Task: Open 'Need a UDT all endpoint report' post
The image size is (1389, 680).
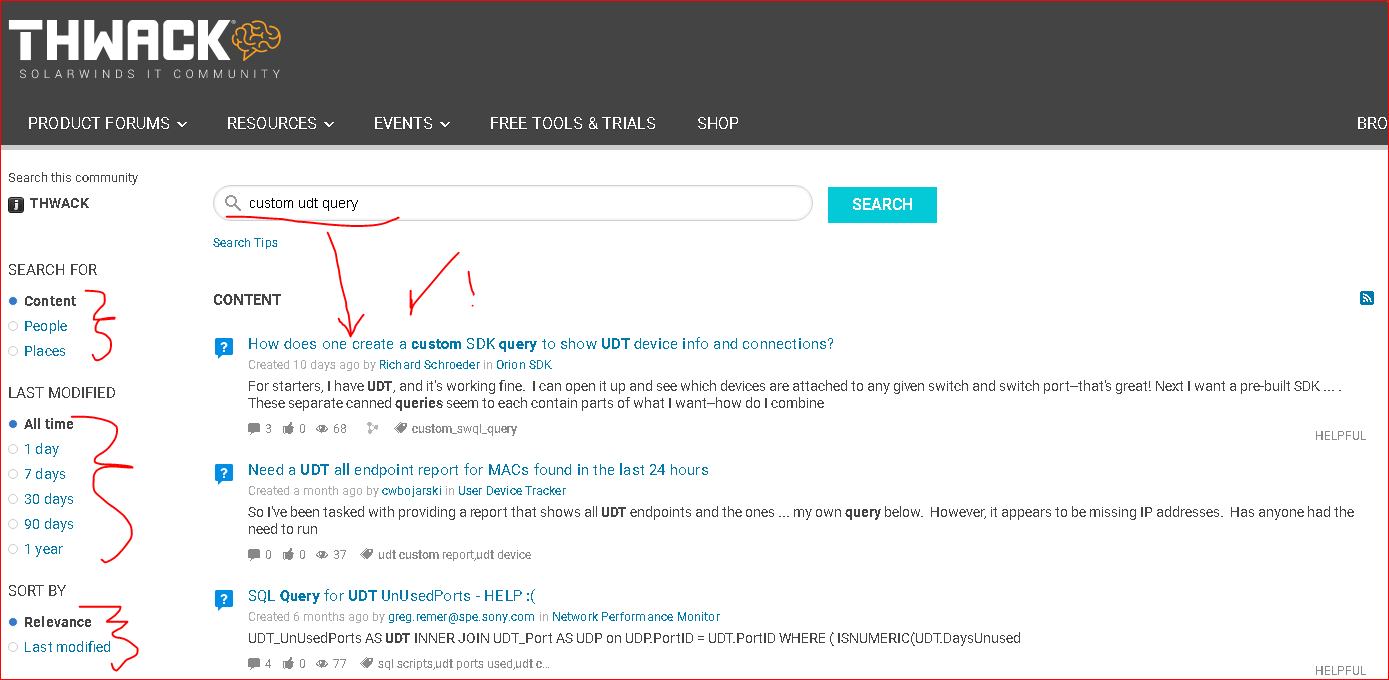Action: tap(478, 470)
